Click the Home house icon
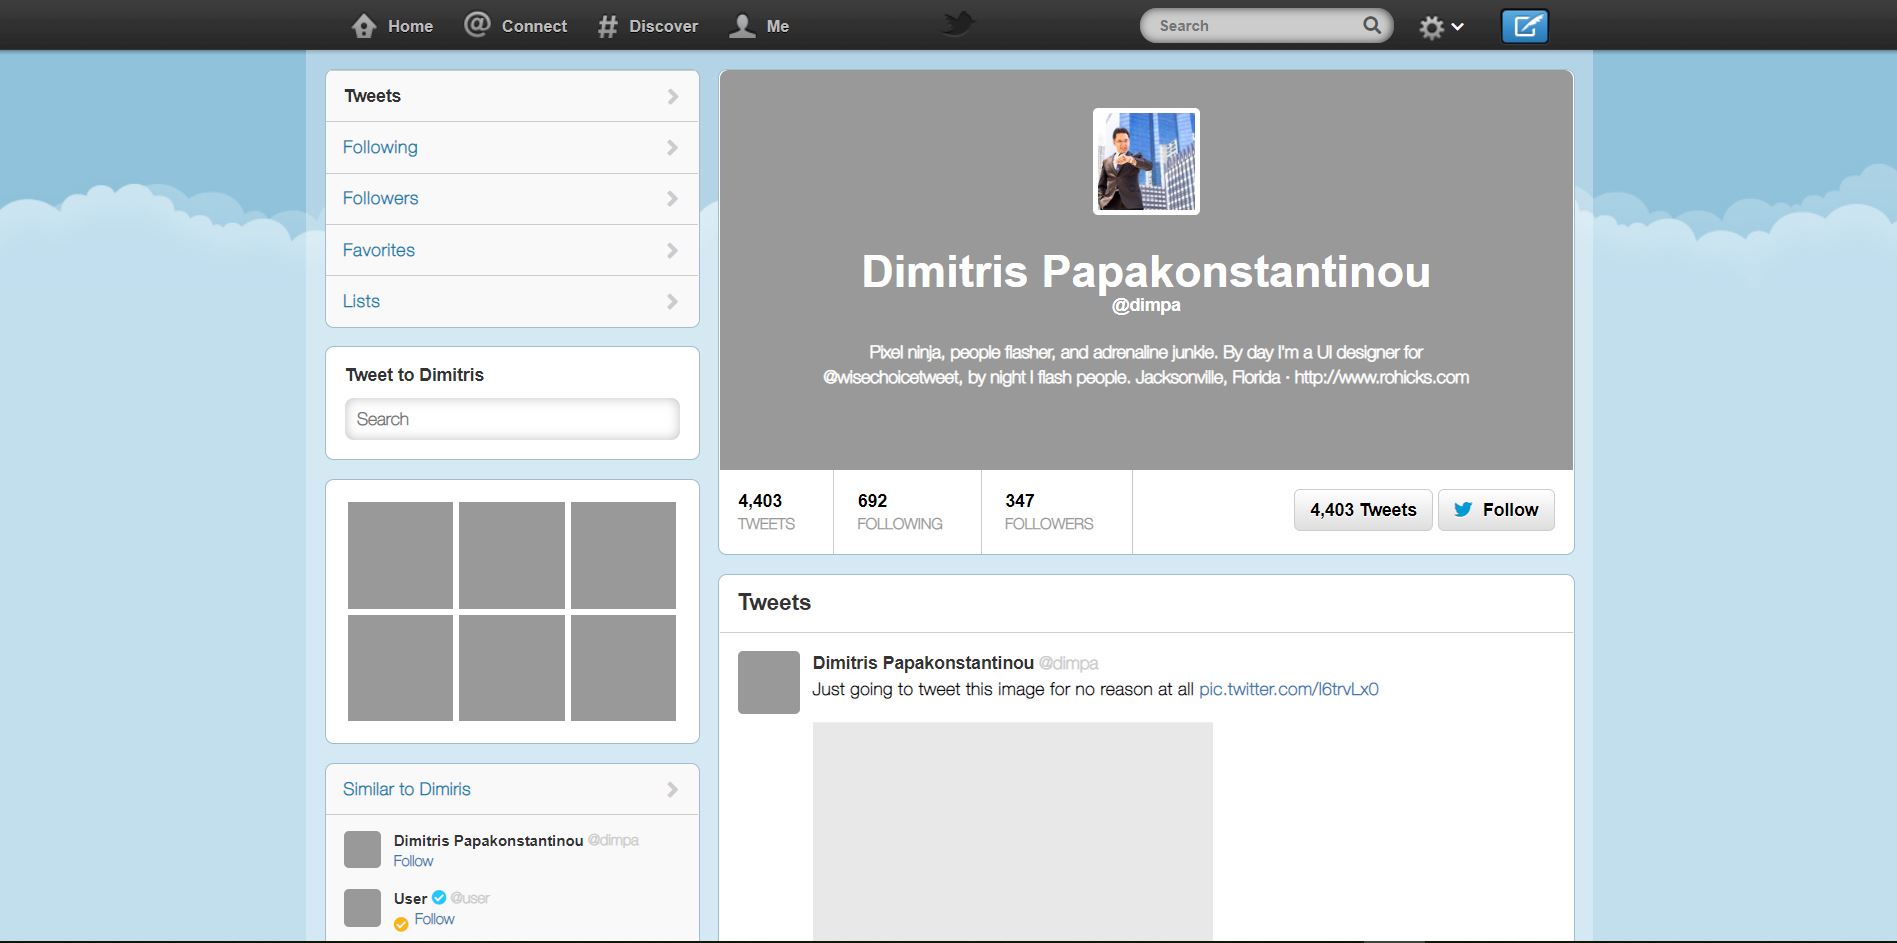 point(364,26)
